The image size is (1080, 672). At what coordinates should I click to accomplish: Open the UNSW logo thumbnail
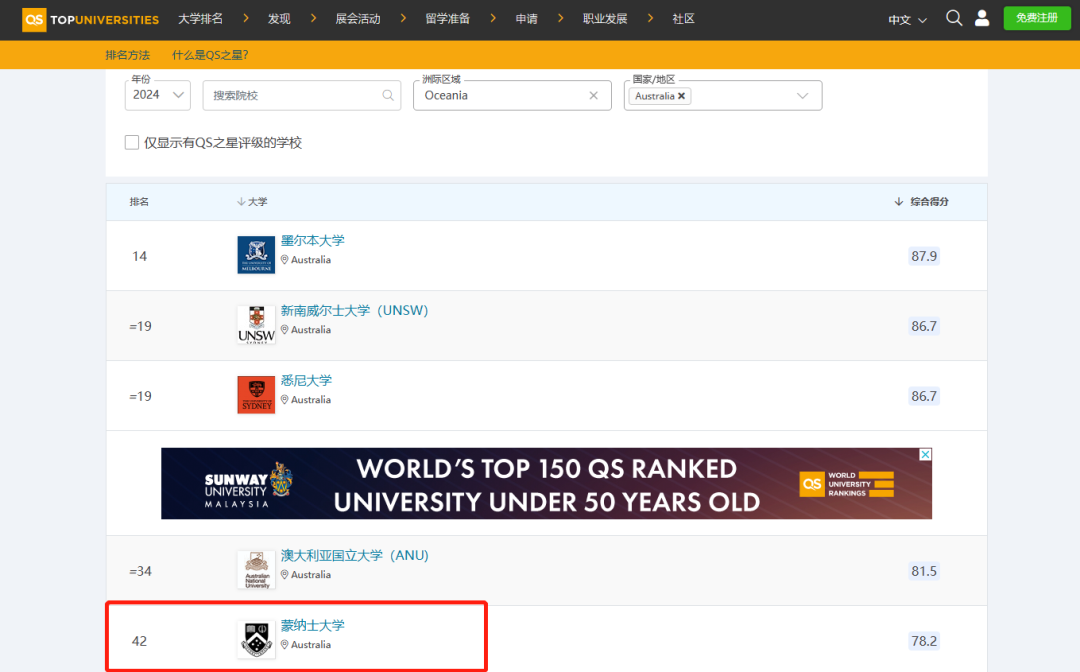[x=256, y=325]
